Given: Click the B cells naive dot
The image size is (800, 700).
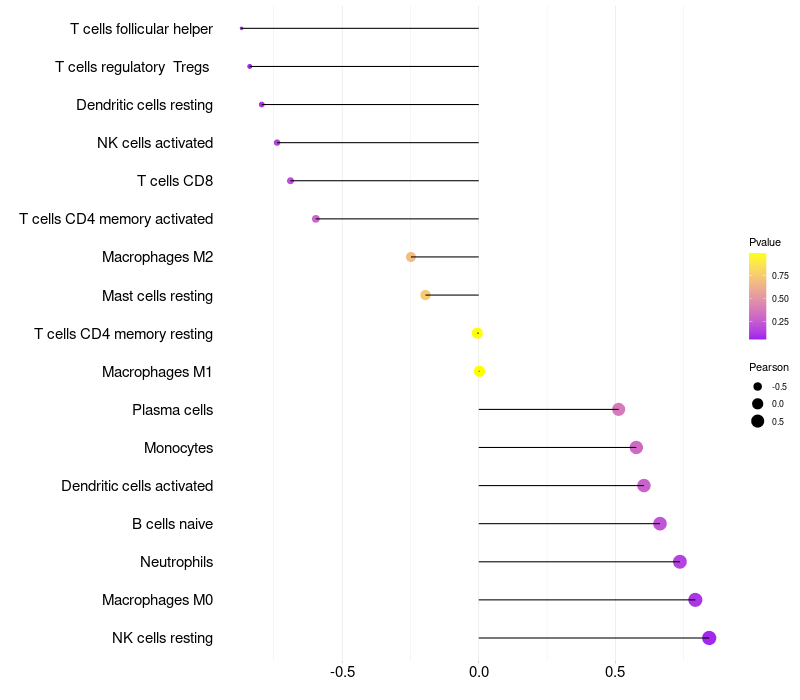Looking at the screenshot, I should pos(660,523).
